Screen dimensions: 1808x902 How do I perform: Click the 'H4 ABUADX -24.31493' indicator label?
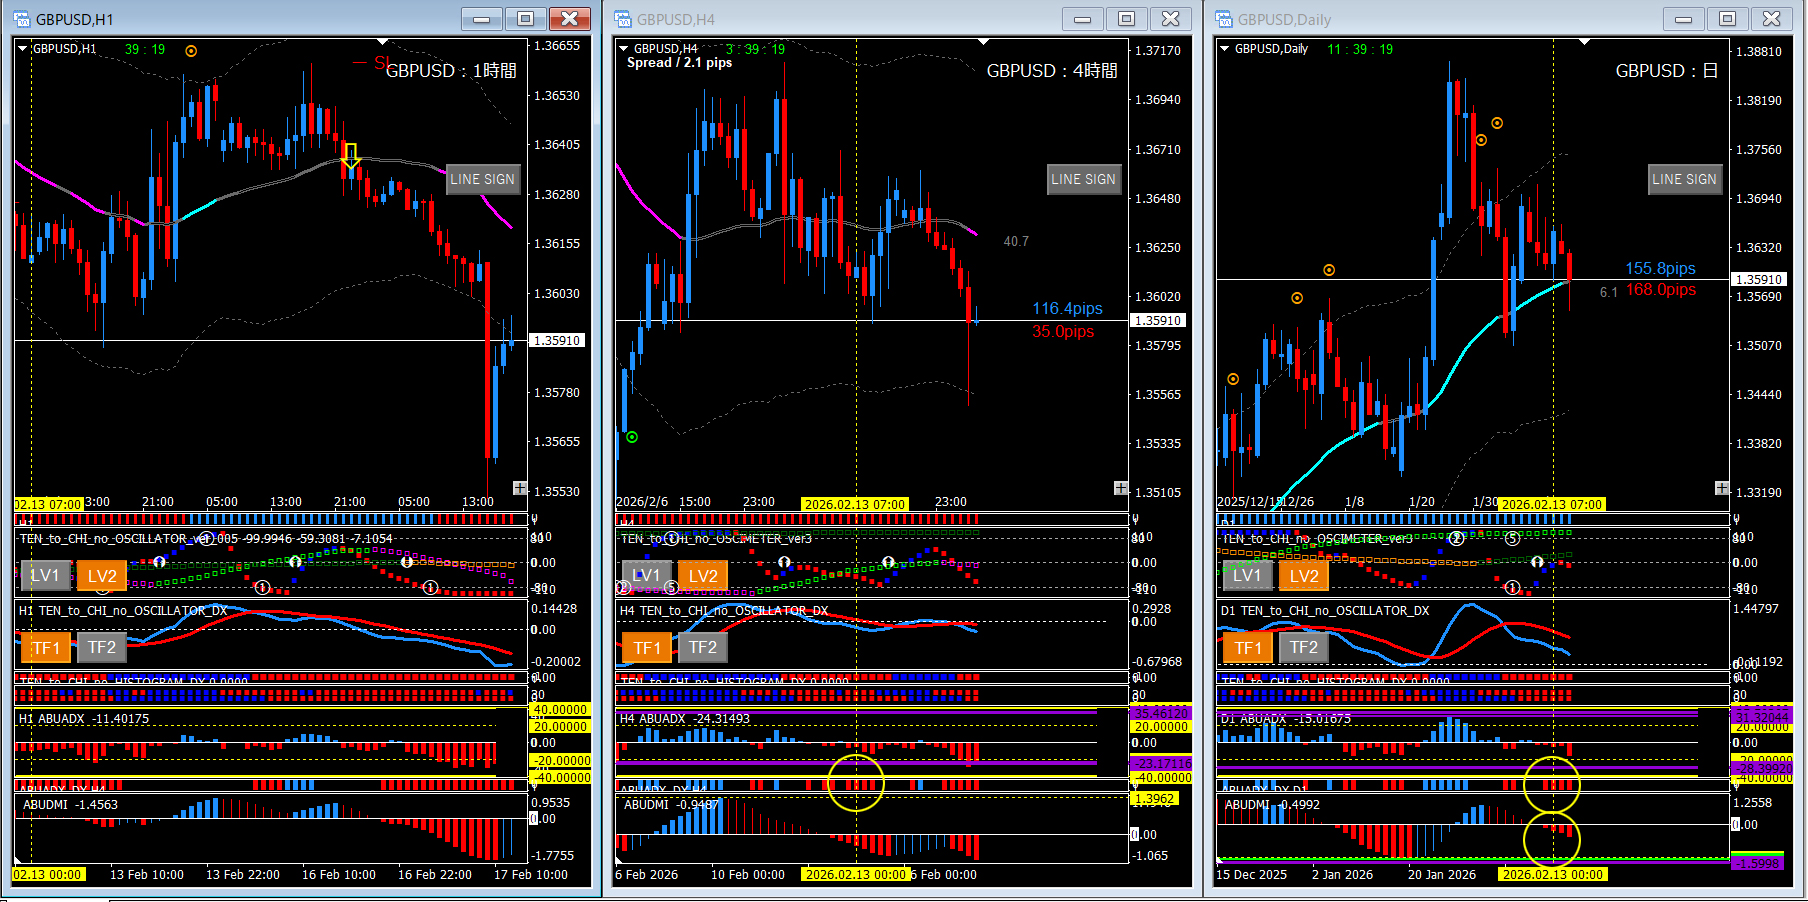pos(685,719)
